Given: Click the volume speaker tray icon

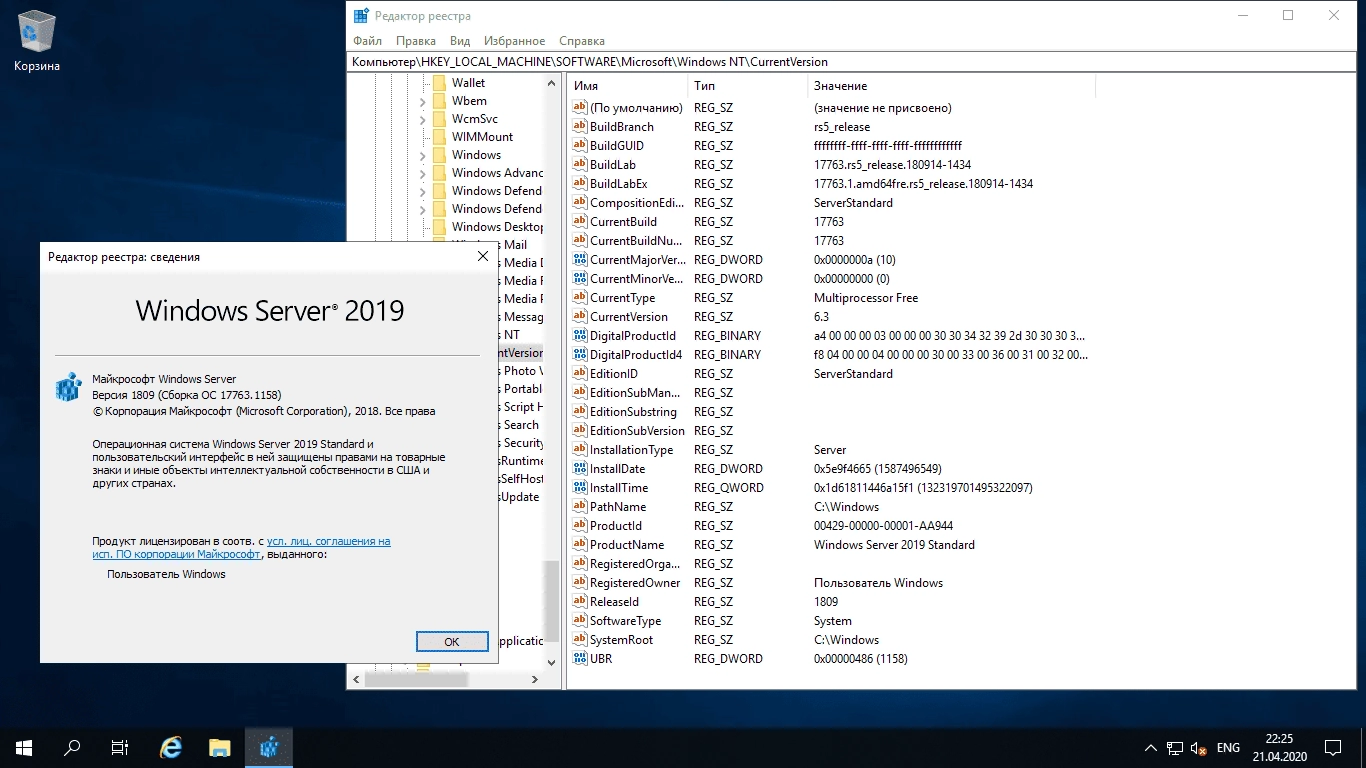Looking at the screenshot, I should click(1198, 748).
